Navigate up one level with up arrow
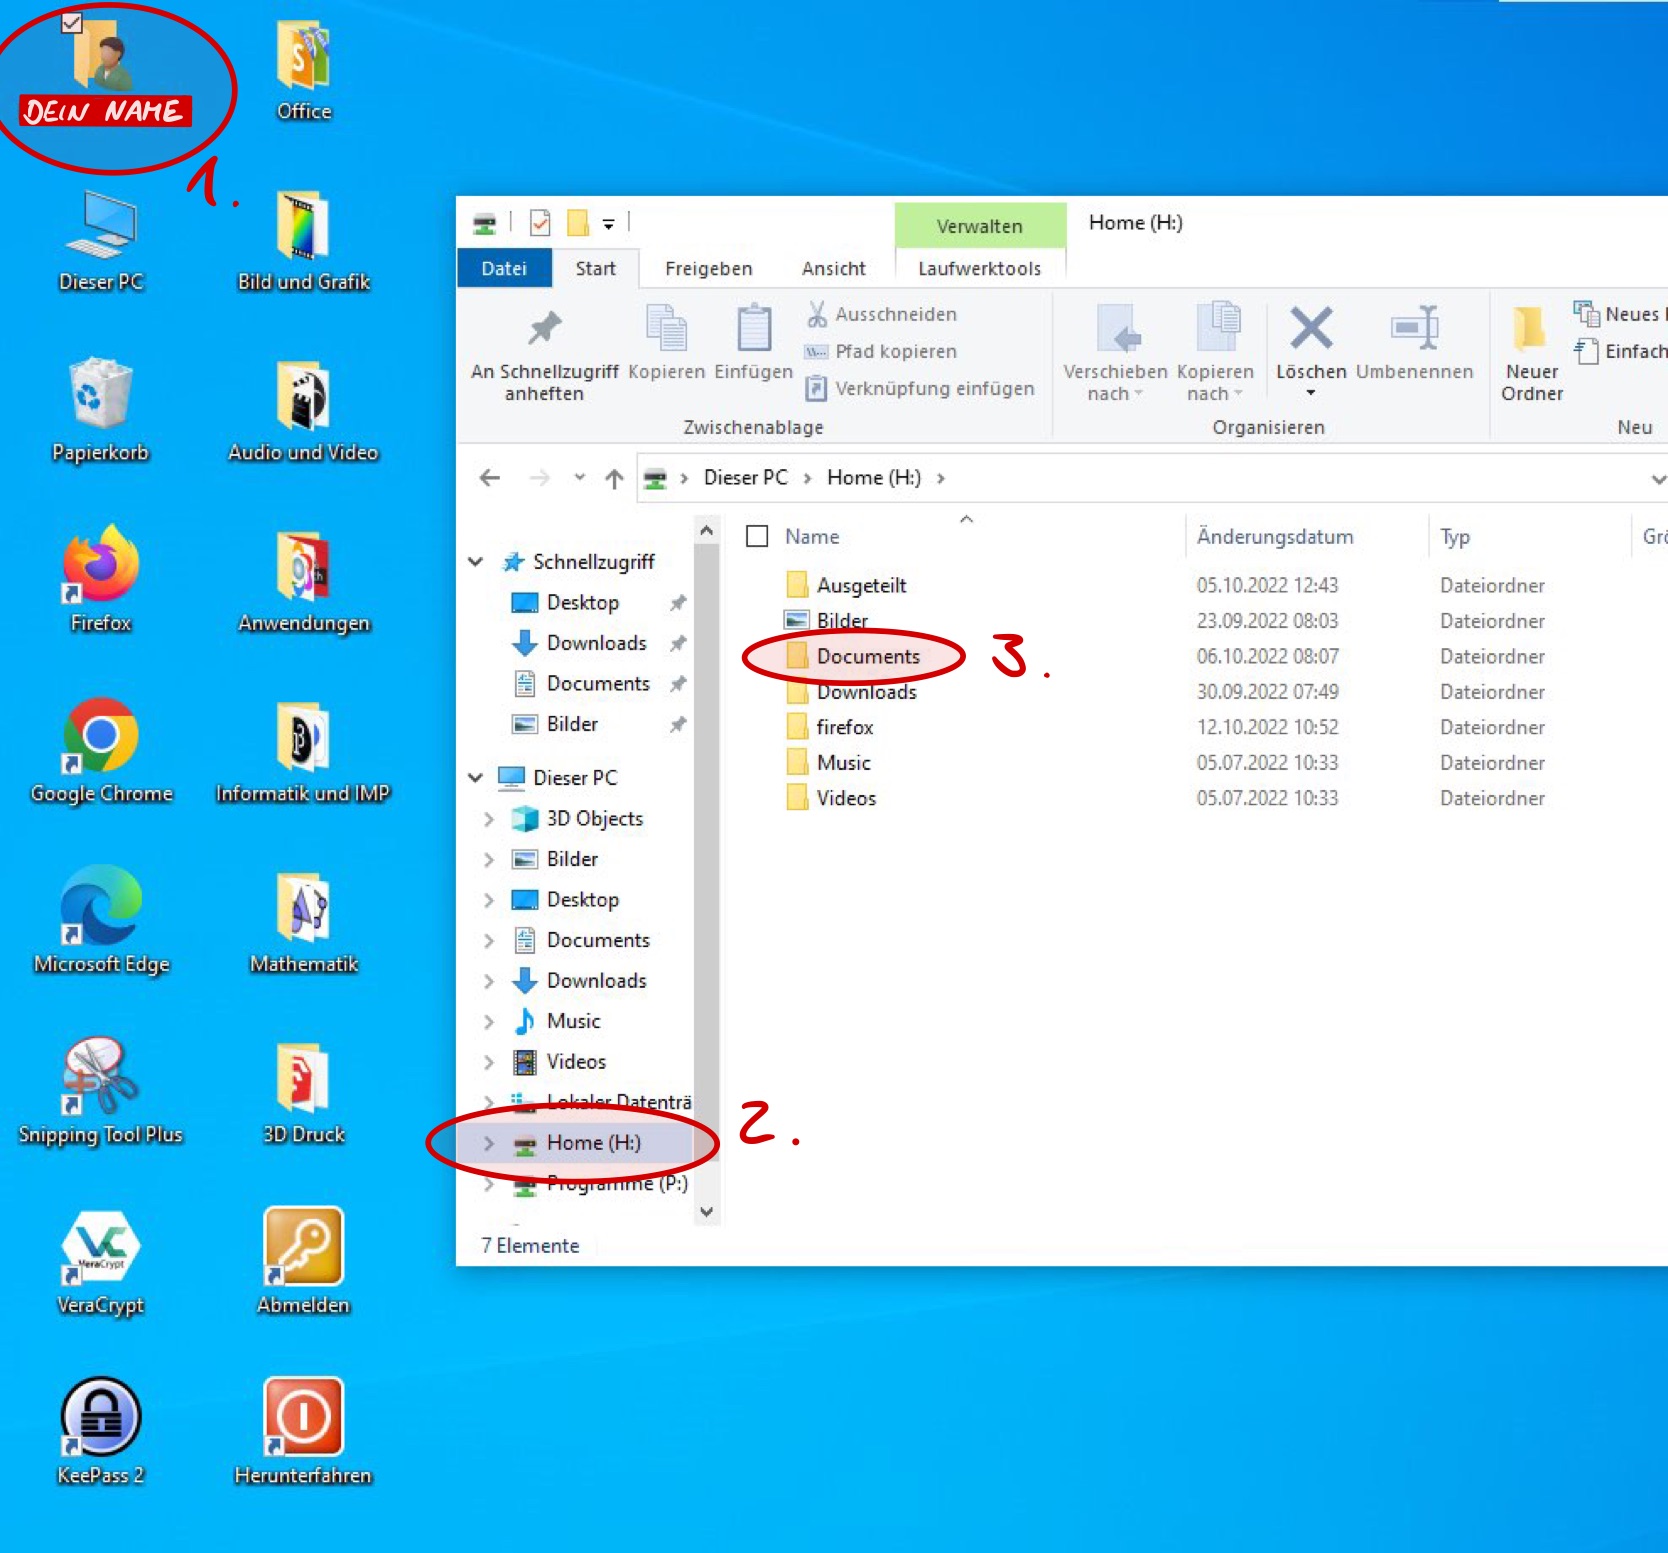1668x1553 pixels. click(614, 479)
